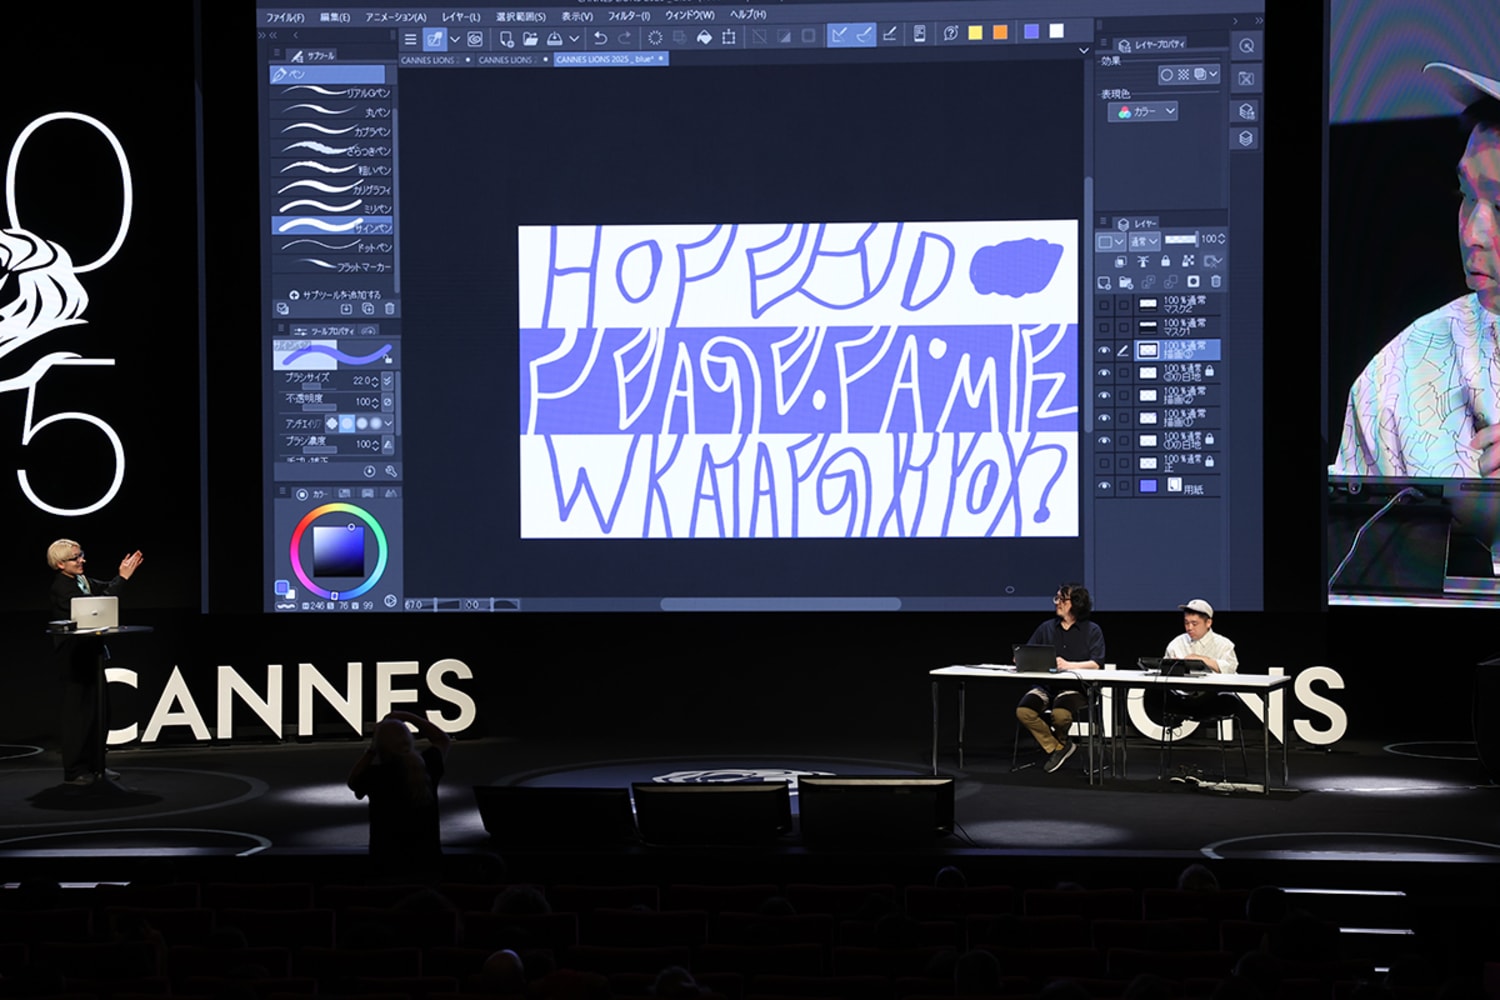This screenshot has width=1500, height=1000.
Task: Click the smartphone connect icon
Action: pos(919,34)
